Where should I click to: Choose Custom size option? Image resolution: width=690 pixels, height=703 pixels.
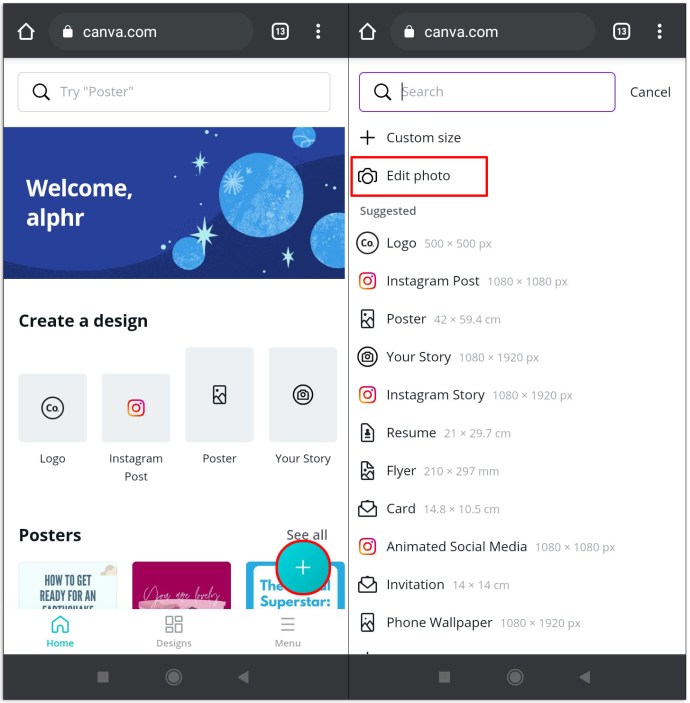coord(410,138)
